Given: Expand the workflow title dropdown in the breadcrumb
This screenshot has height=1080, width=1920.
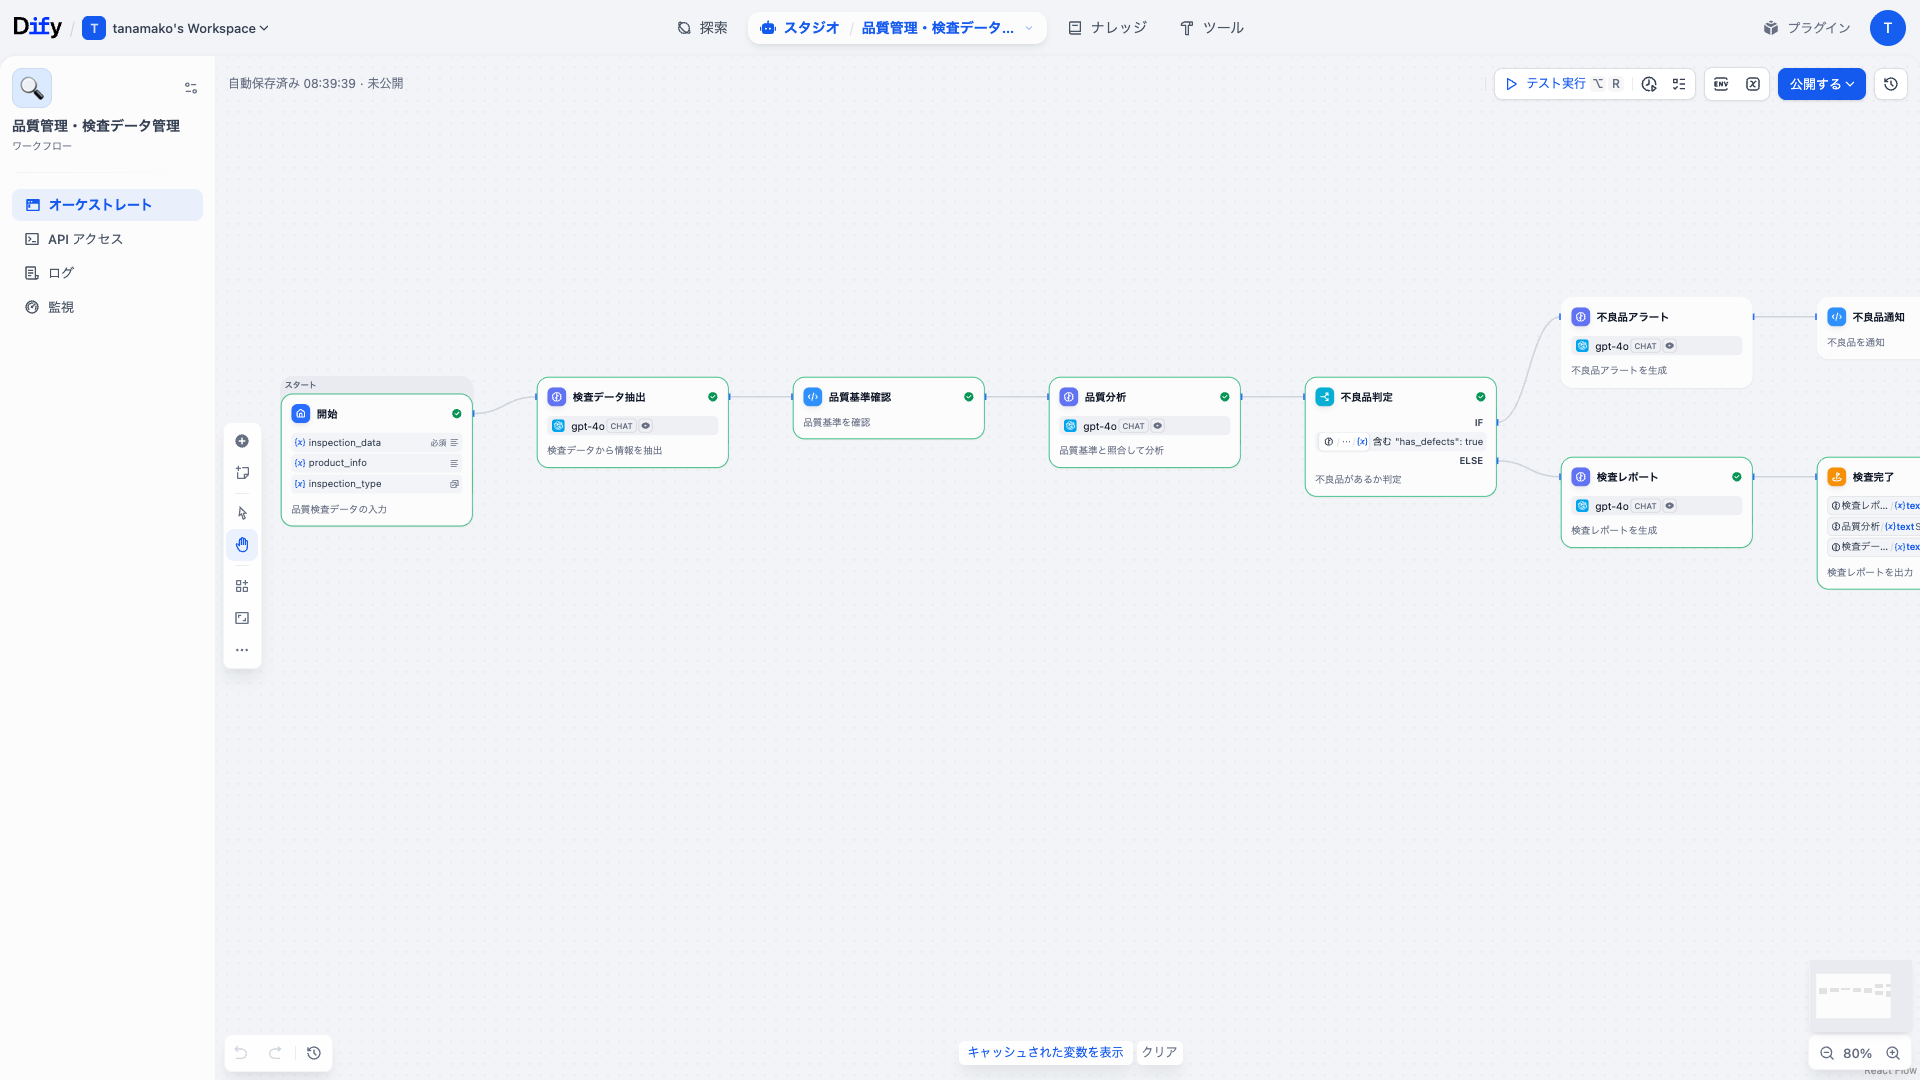Looking at the screenshot, I should 1029,28.
